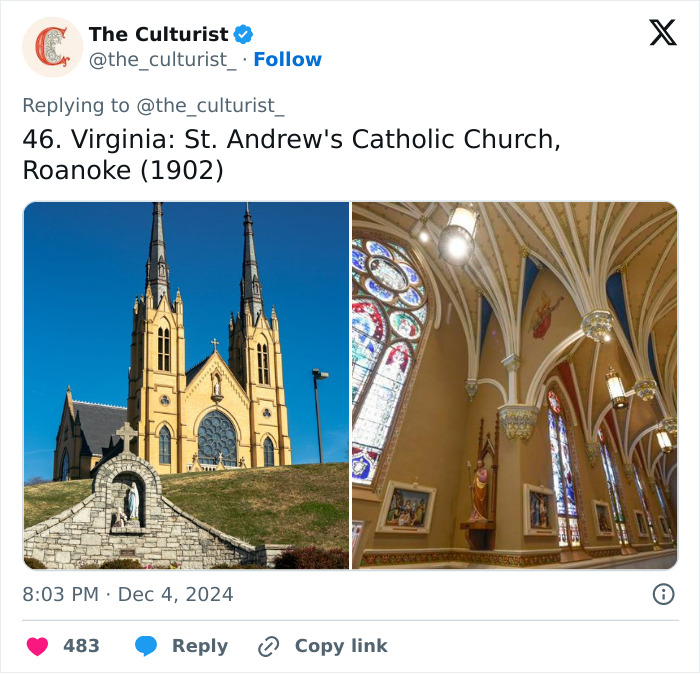Viewport: 700px width, 673px height.
Task: Click the 483 likes count
Action: [x=81, y=646]
